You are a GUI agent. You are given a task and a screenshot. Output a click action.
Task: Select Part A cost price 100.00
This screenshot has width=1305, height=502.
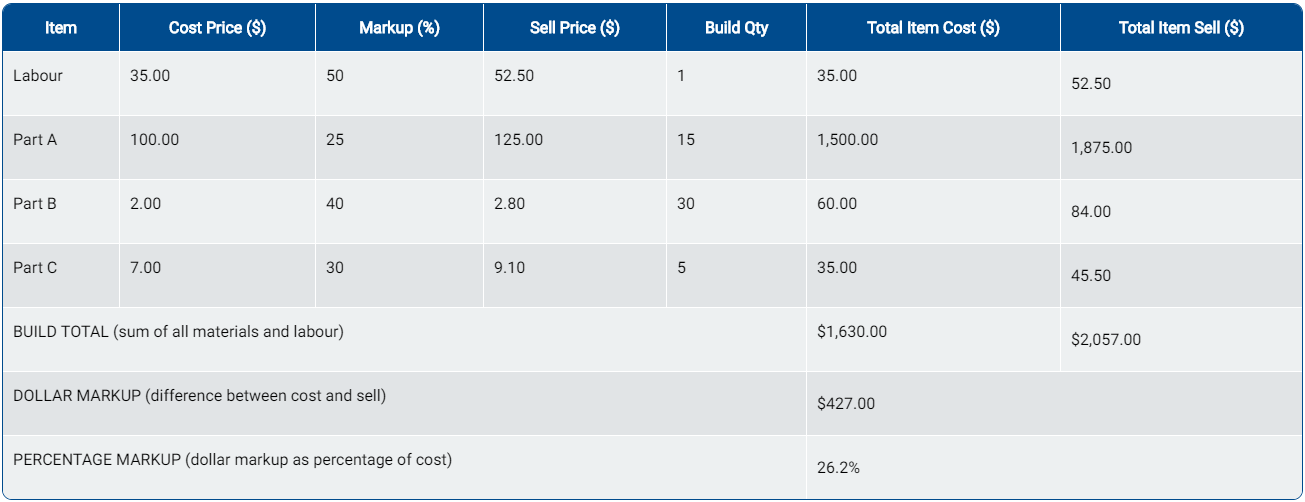[x=155, y=140]
